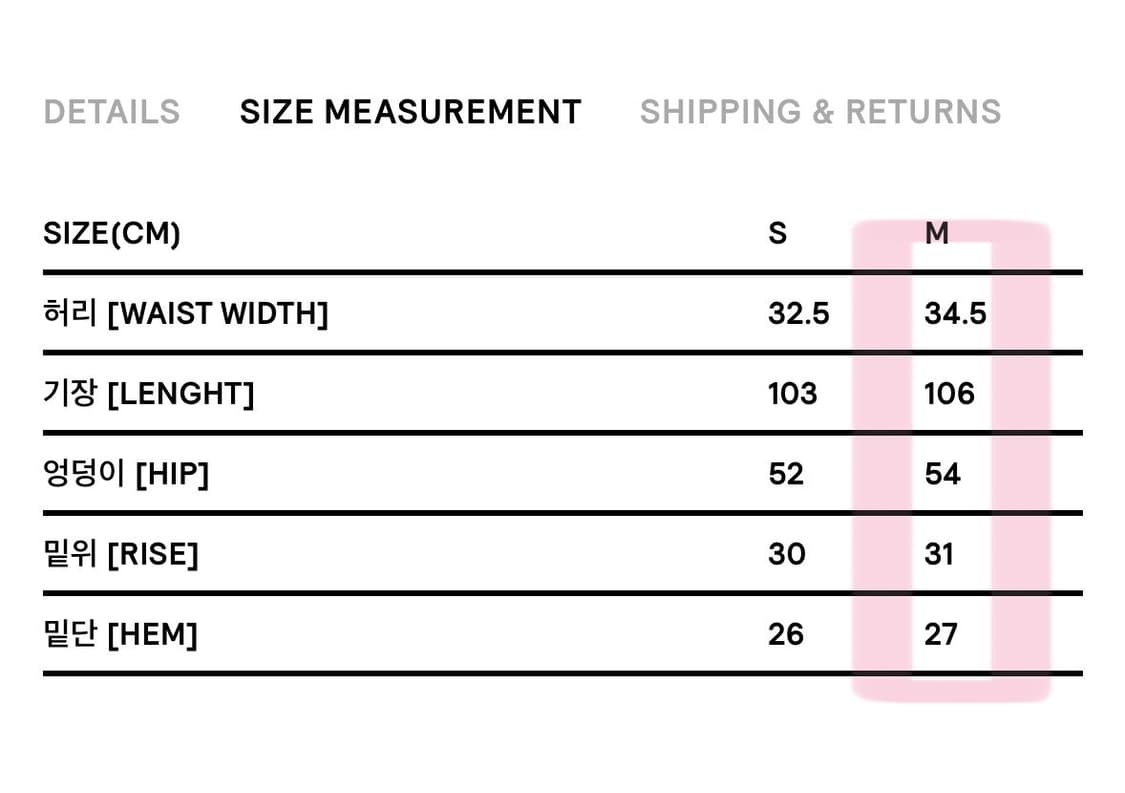Image resolution: width=1125 pixels, height=793 pixels.
Task: Select the SIZE MEASUREMENT tab
Action: (410, 112)
